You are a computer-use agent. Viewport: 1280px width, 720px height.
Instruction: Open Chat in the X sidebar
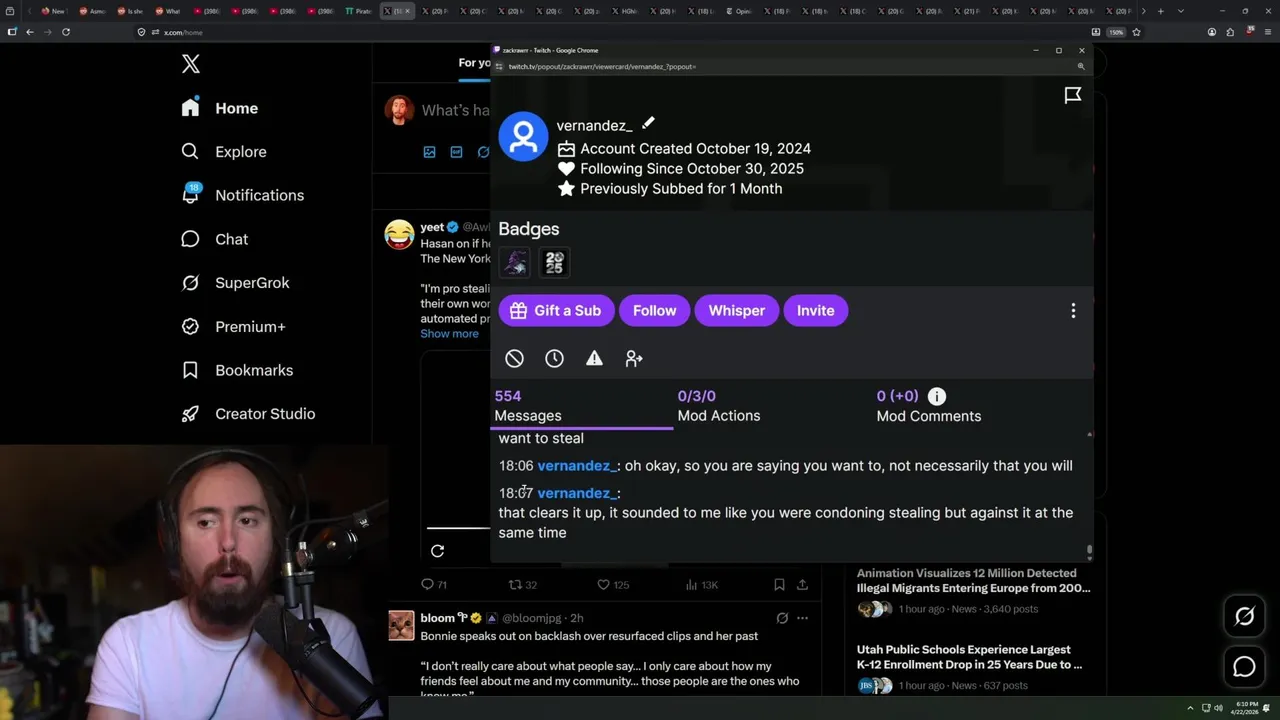click(214, 239)
